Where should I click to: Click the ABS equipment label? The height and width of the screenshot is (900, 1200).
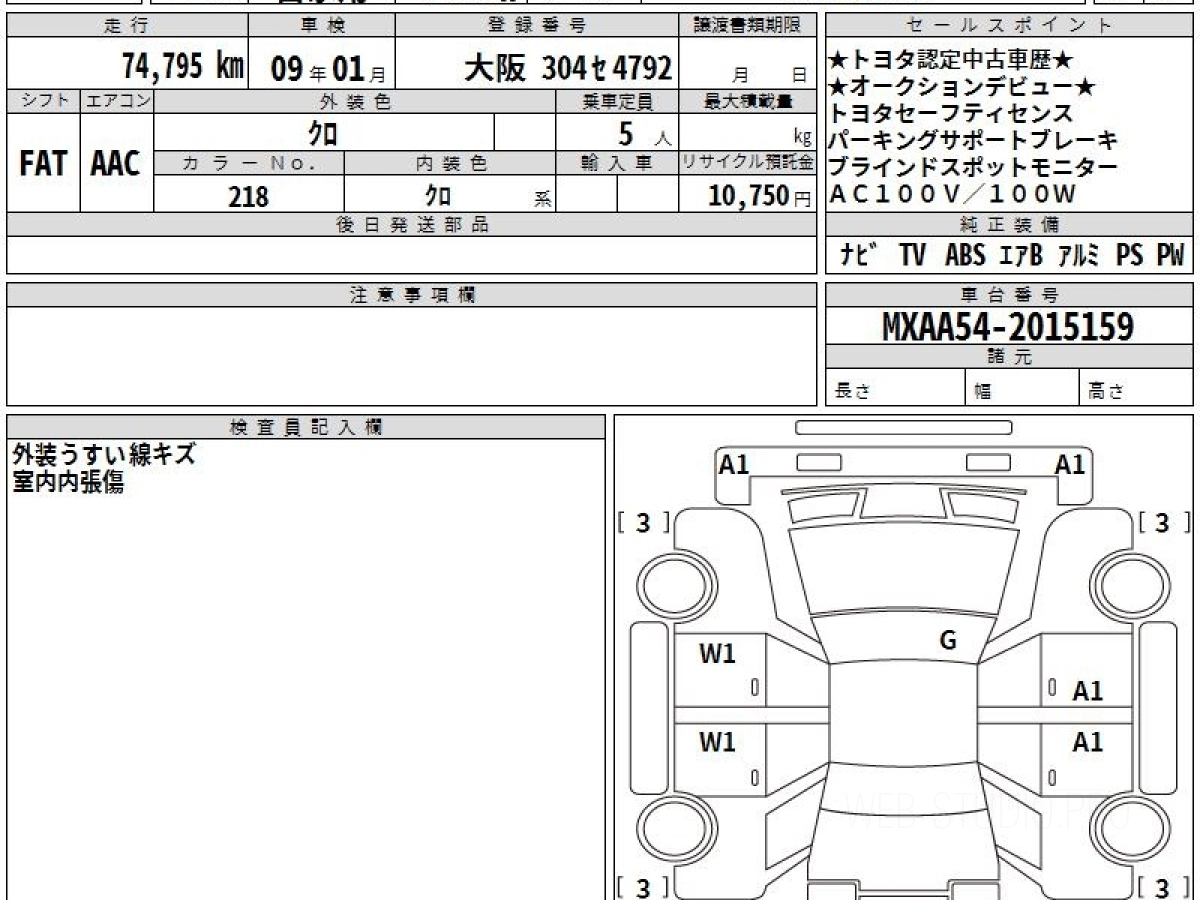point(964,256)
